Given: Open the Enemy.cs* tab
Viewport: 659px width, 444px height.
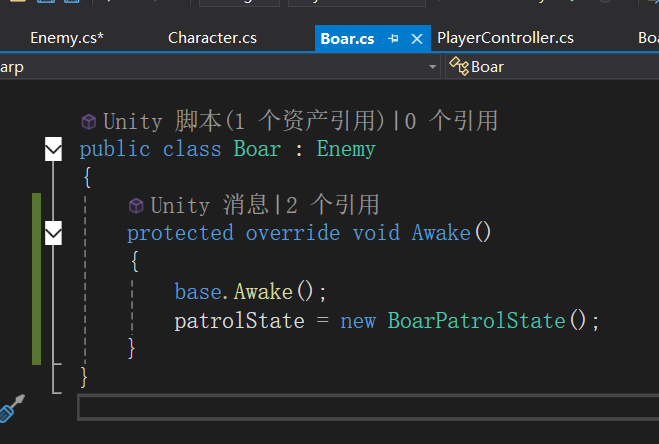Looking at the screenshot, I should point(66,38).
